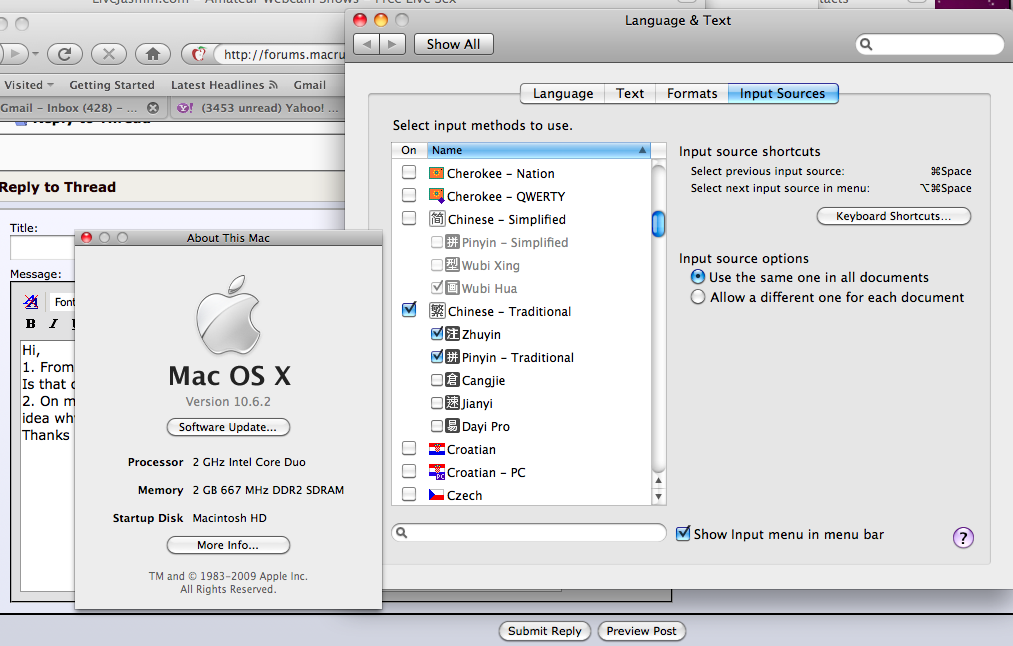Enable the Cherokee - Nation checkbox
1013x646 pixels.
(x=409, y=172)
